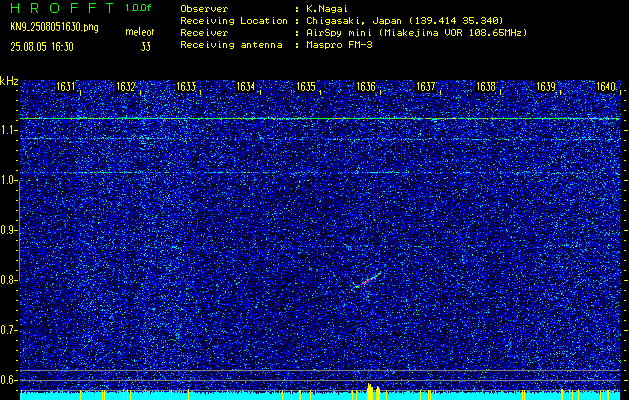This screenshot has height=400, width=629.
Task: Click the 1639 time marker
Action: (546, 87)
